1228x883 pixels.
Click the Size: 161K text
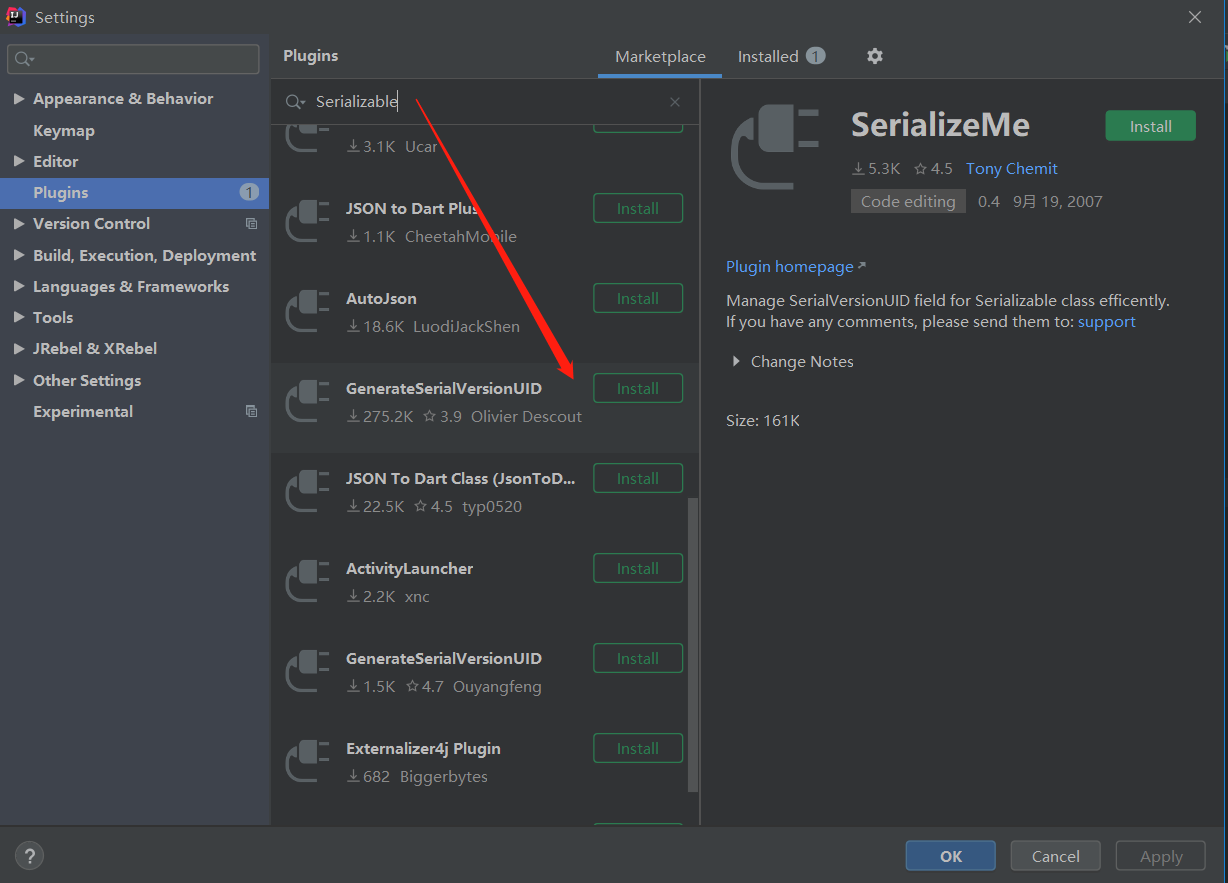(763, 421)
